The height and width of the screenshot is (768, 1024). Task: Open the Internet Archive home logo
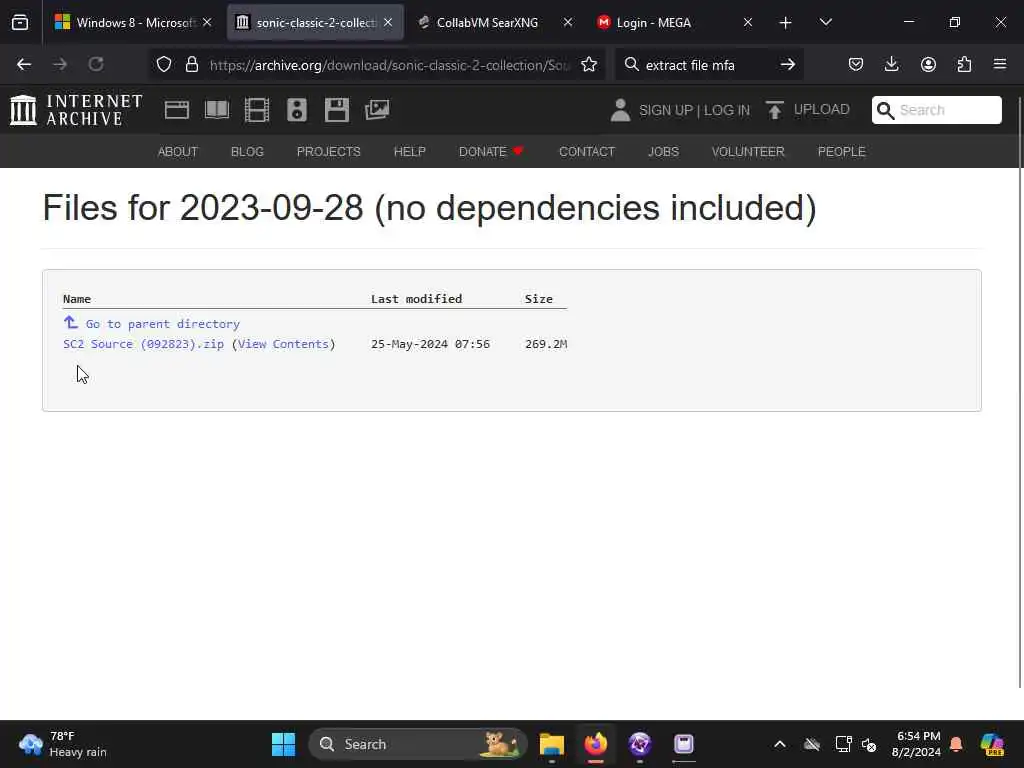(x=76, y=110)
